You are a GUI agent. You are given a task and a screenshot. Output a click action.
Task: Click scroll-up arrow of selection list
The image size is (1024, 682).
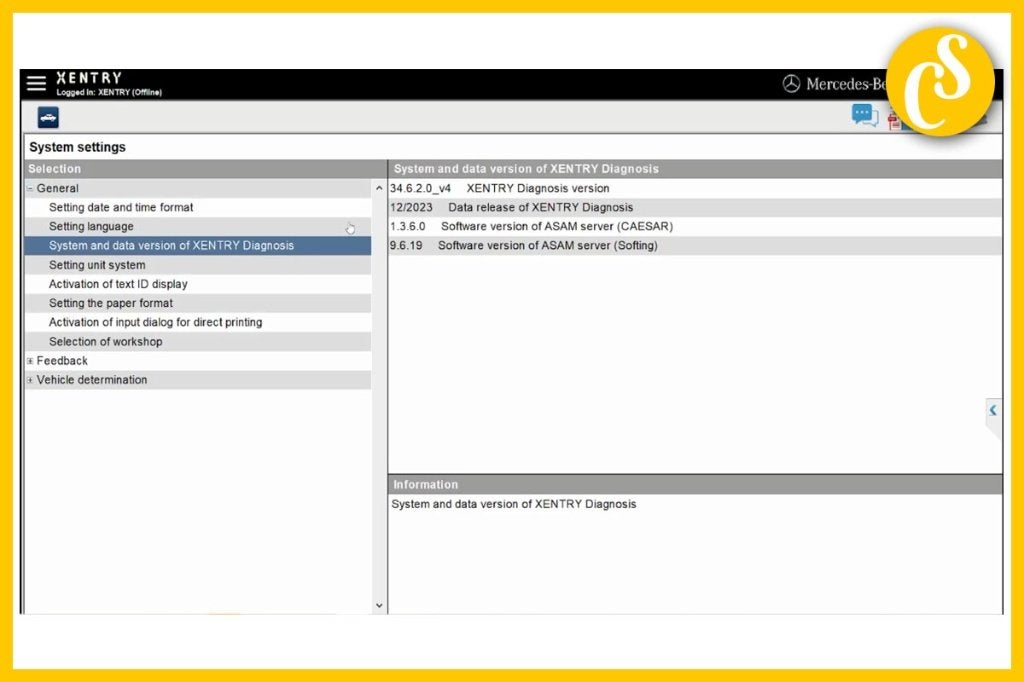tap(379, 188)
